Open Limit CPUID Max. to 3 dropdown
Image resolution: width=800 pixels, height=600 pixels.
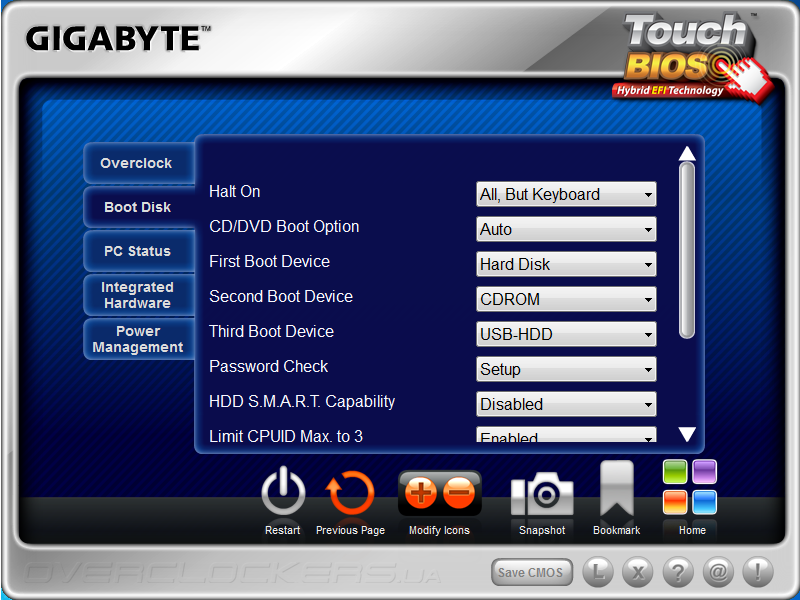[x=566, y=435]
